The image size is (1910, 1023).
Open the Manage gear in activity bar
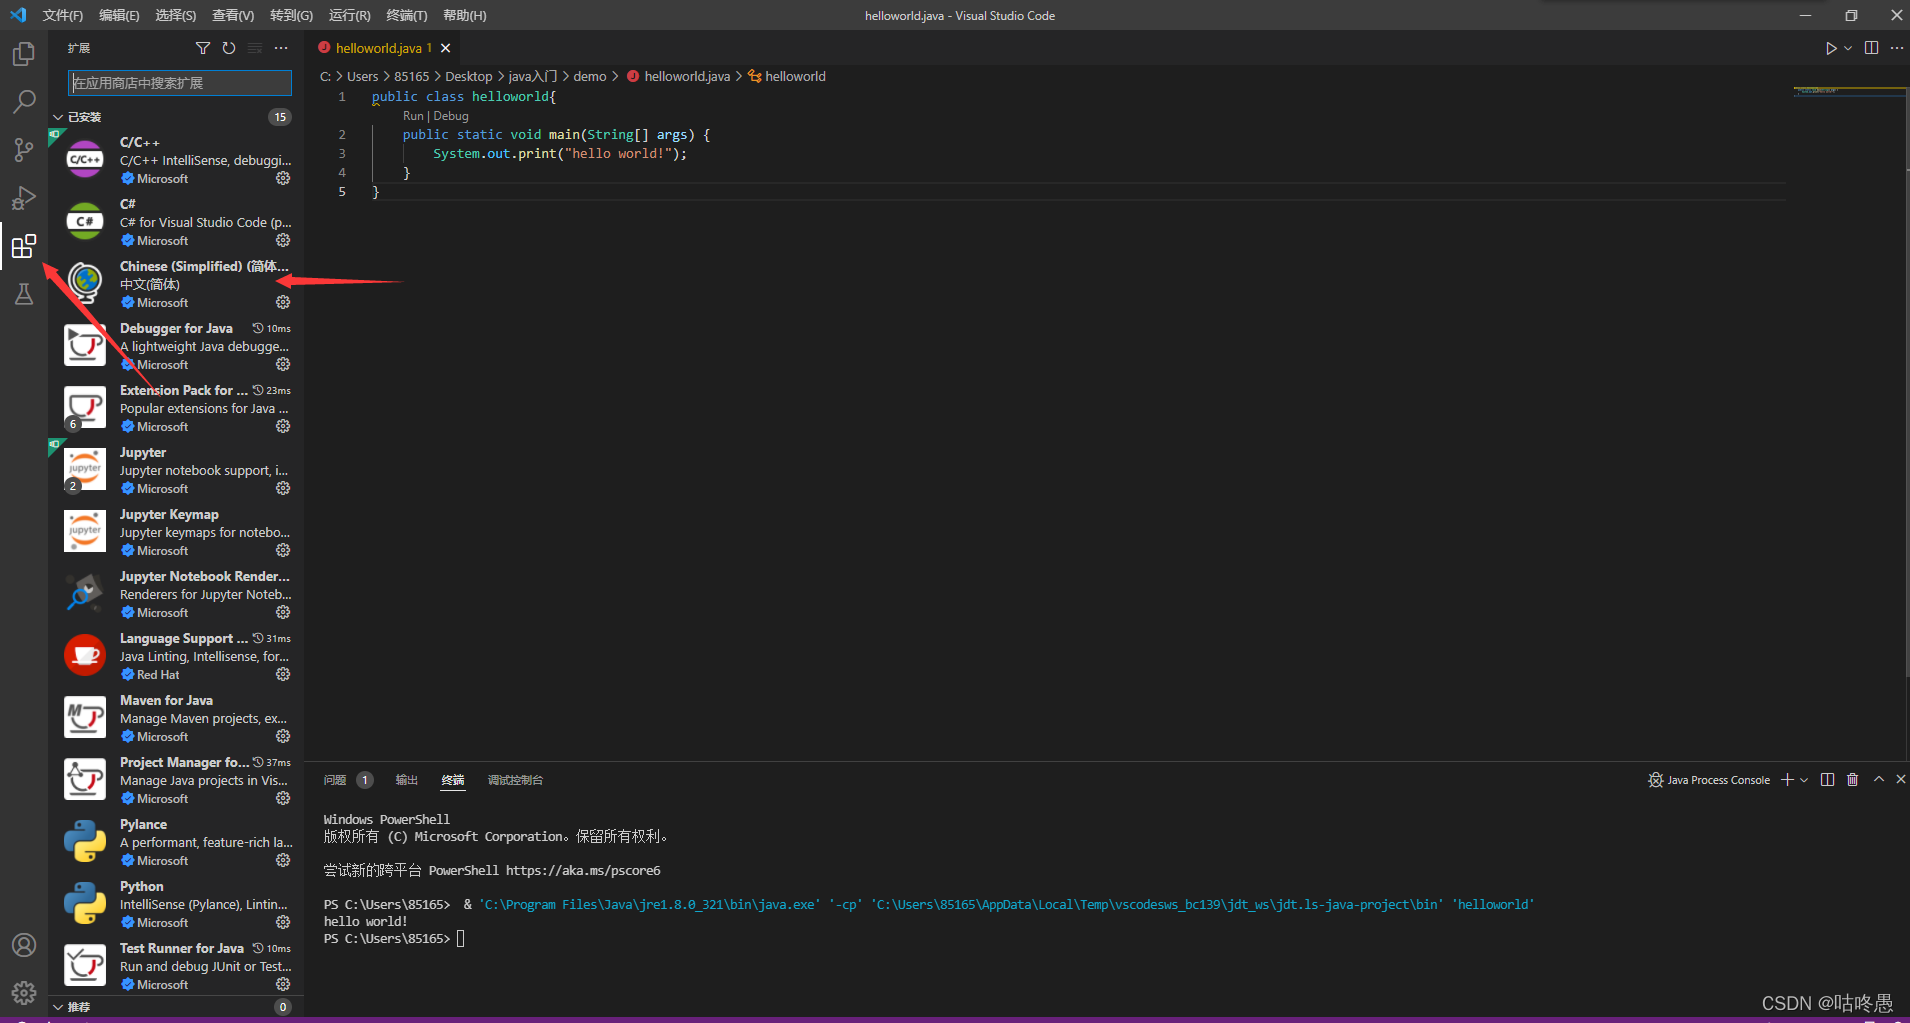click(x=24, y=993)
